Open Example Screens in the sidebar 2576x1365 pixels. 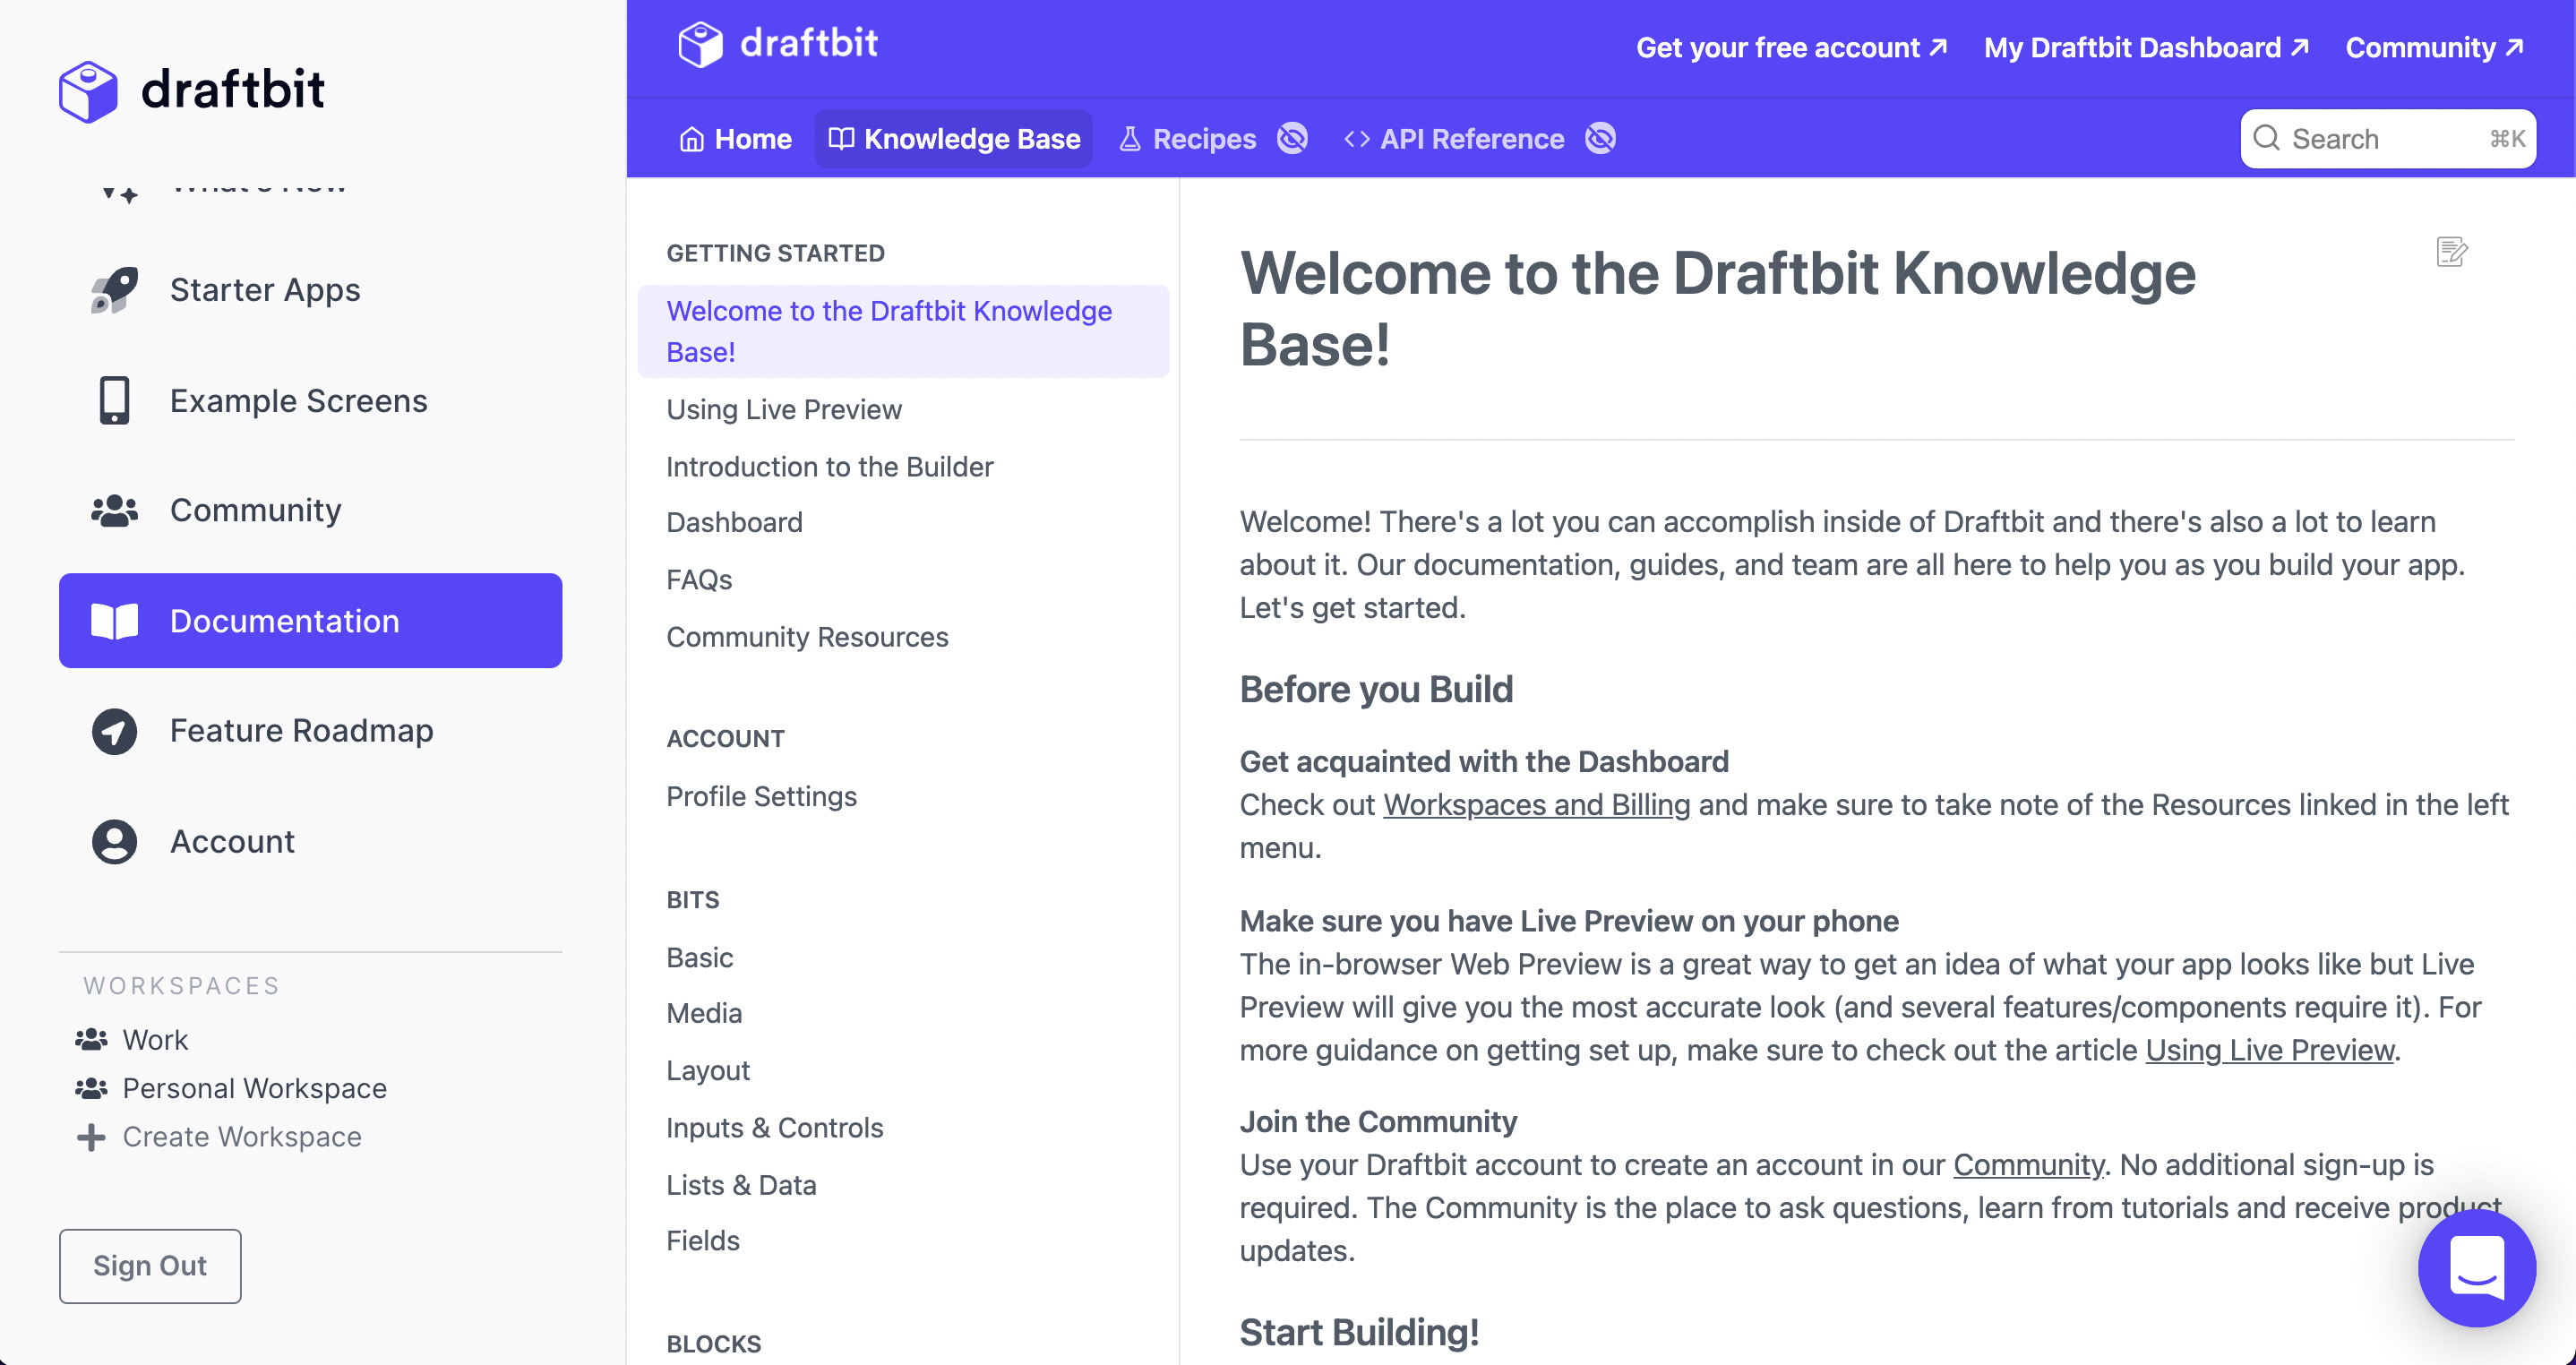[311, 400]
